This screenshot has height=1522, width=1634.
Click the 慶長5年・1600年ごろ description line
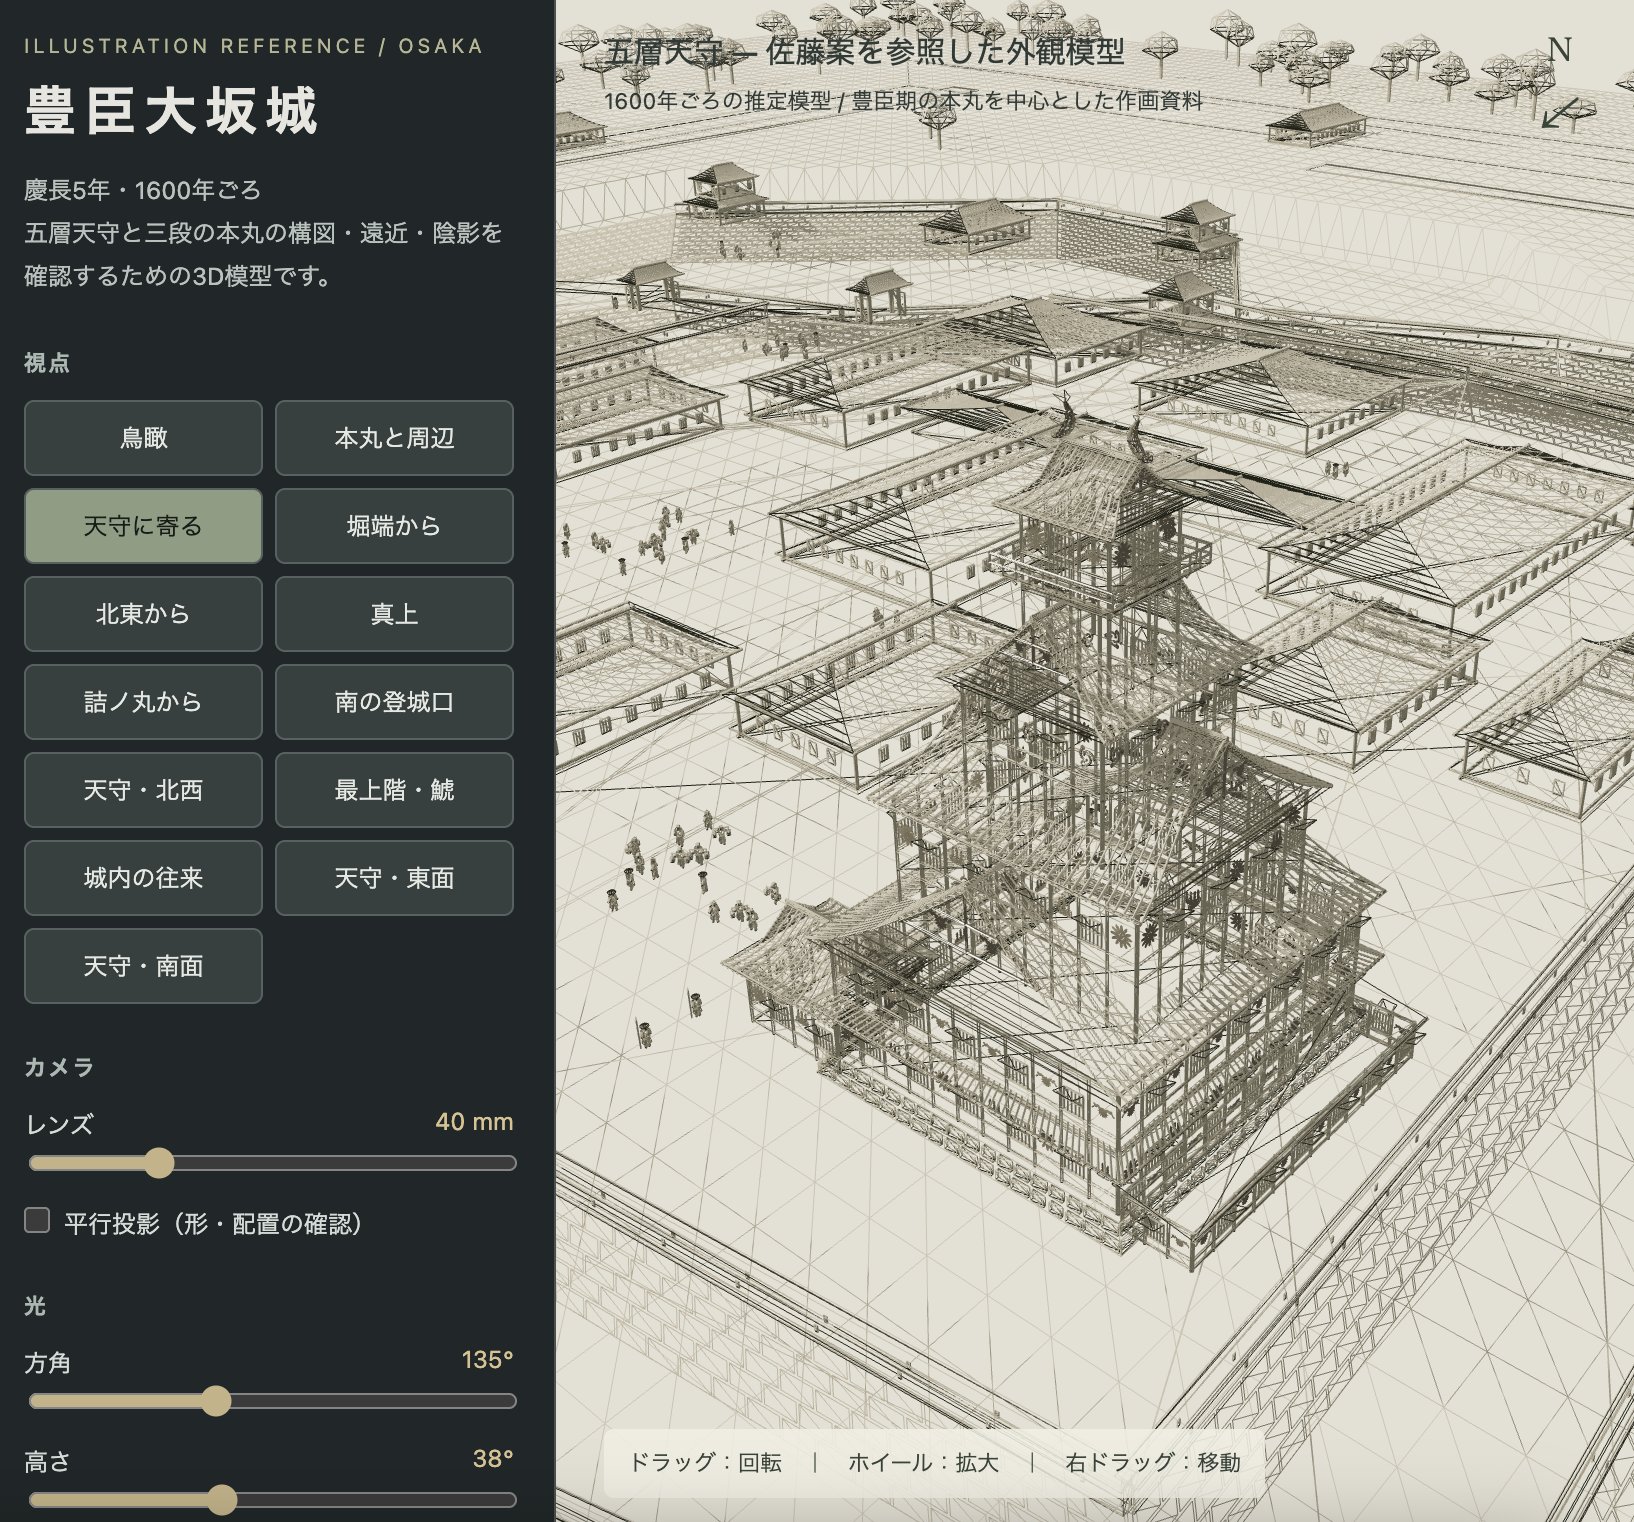click(x=142, y=190)
